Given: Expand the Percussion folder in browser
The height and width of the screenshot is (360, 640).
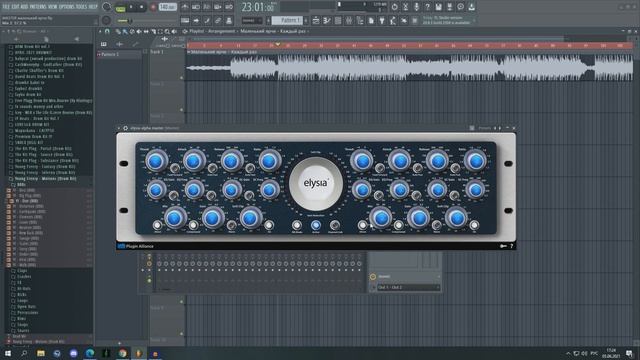Looking at the screenshot, I should (27, 312).
